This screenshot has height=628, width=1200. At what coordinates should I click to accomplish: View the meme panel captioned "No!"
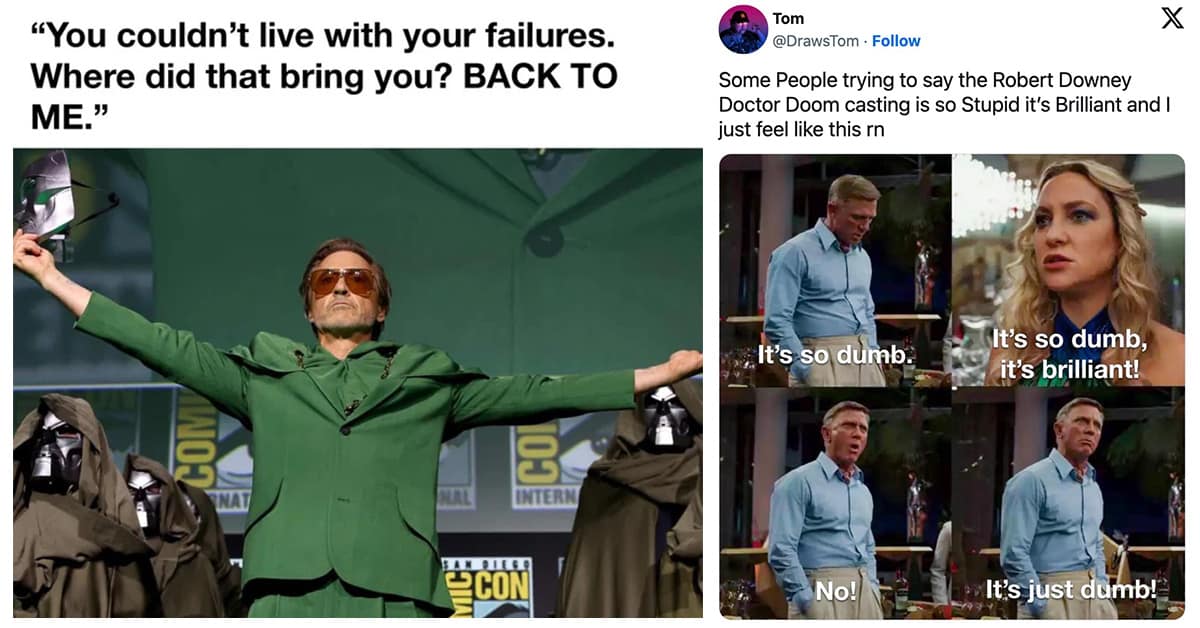tap(835, 503)
